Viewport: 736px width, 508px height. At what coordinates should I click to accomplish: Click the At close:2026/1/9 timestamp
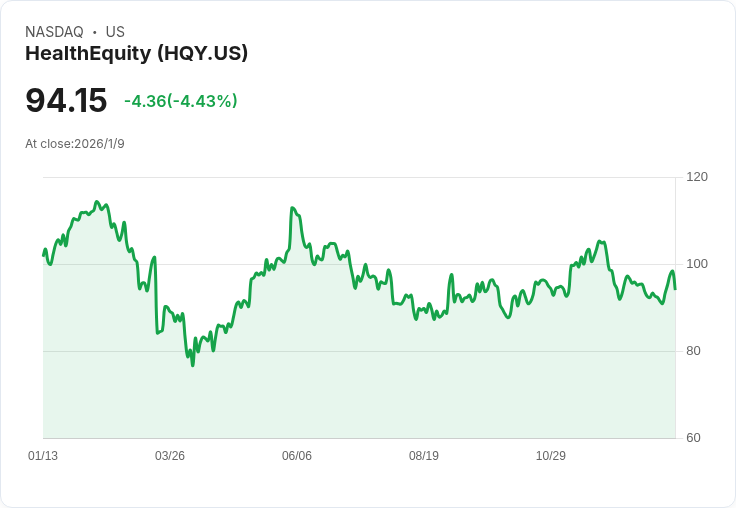point(75,144)
